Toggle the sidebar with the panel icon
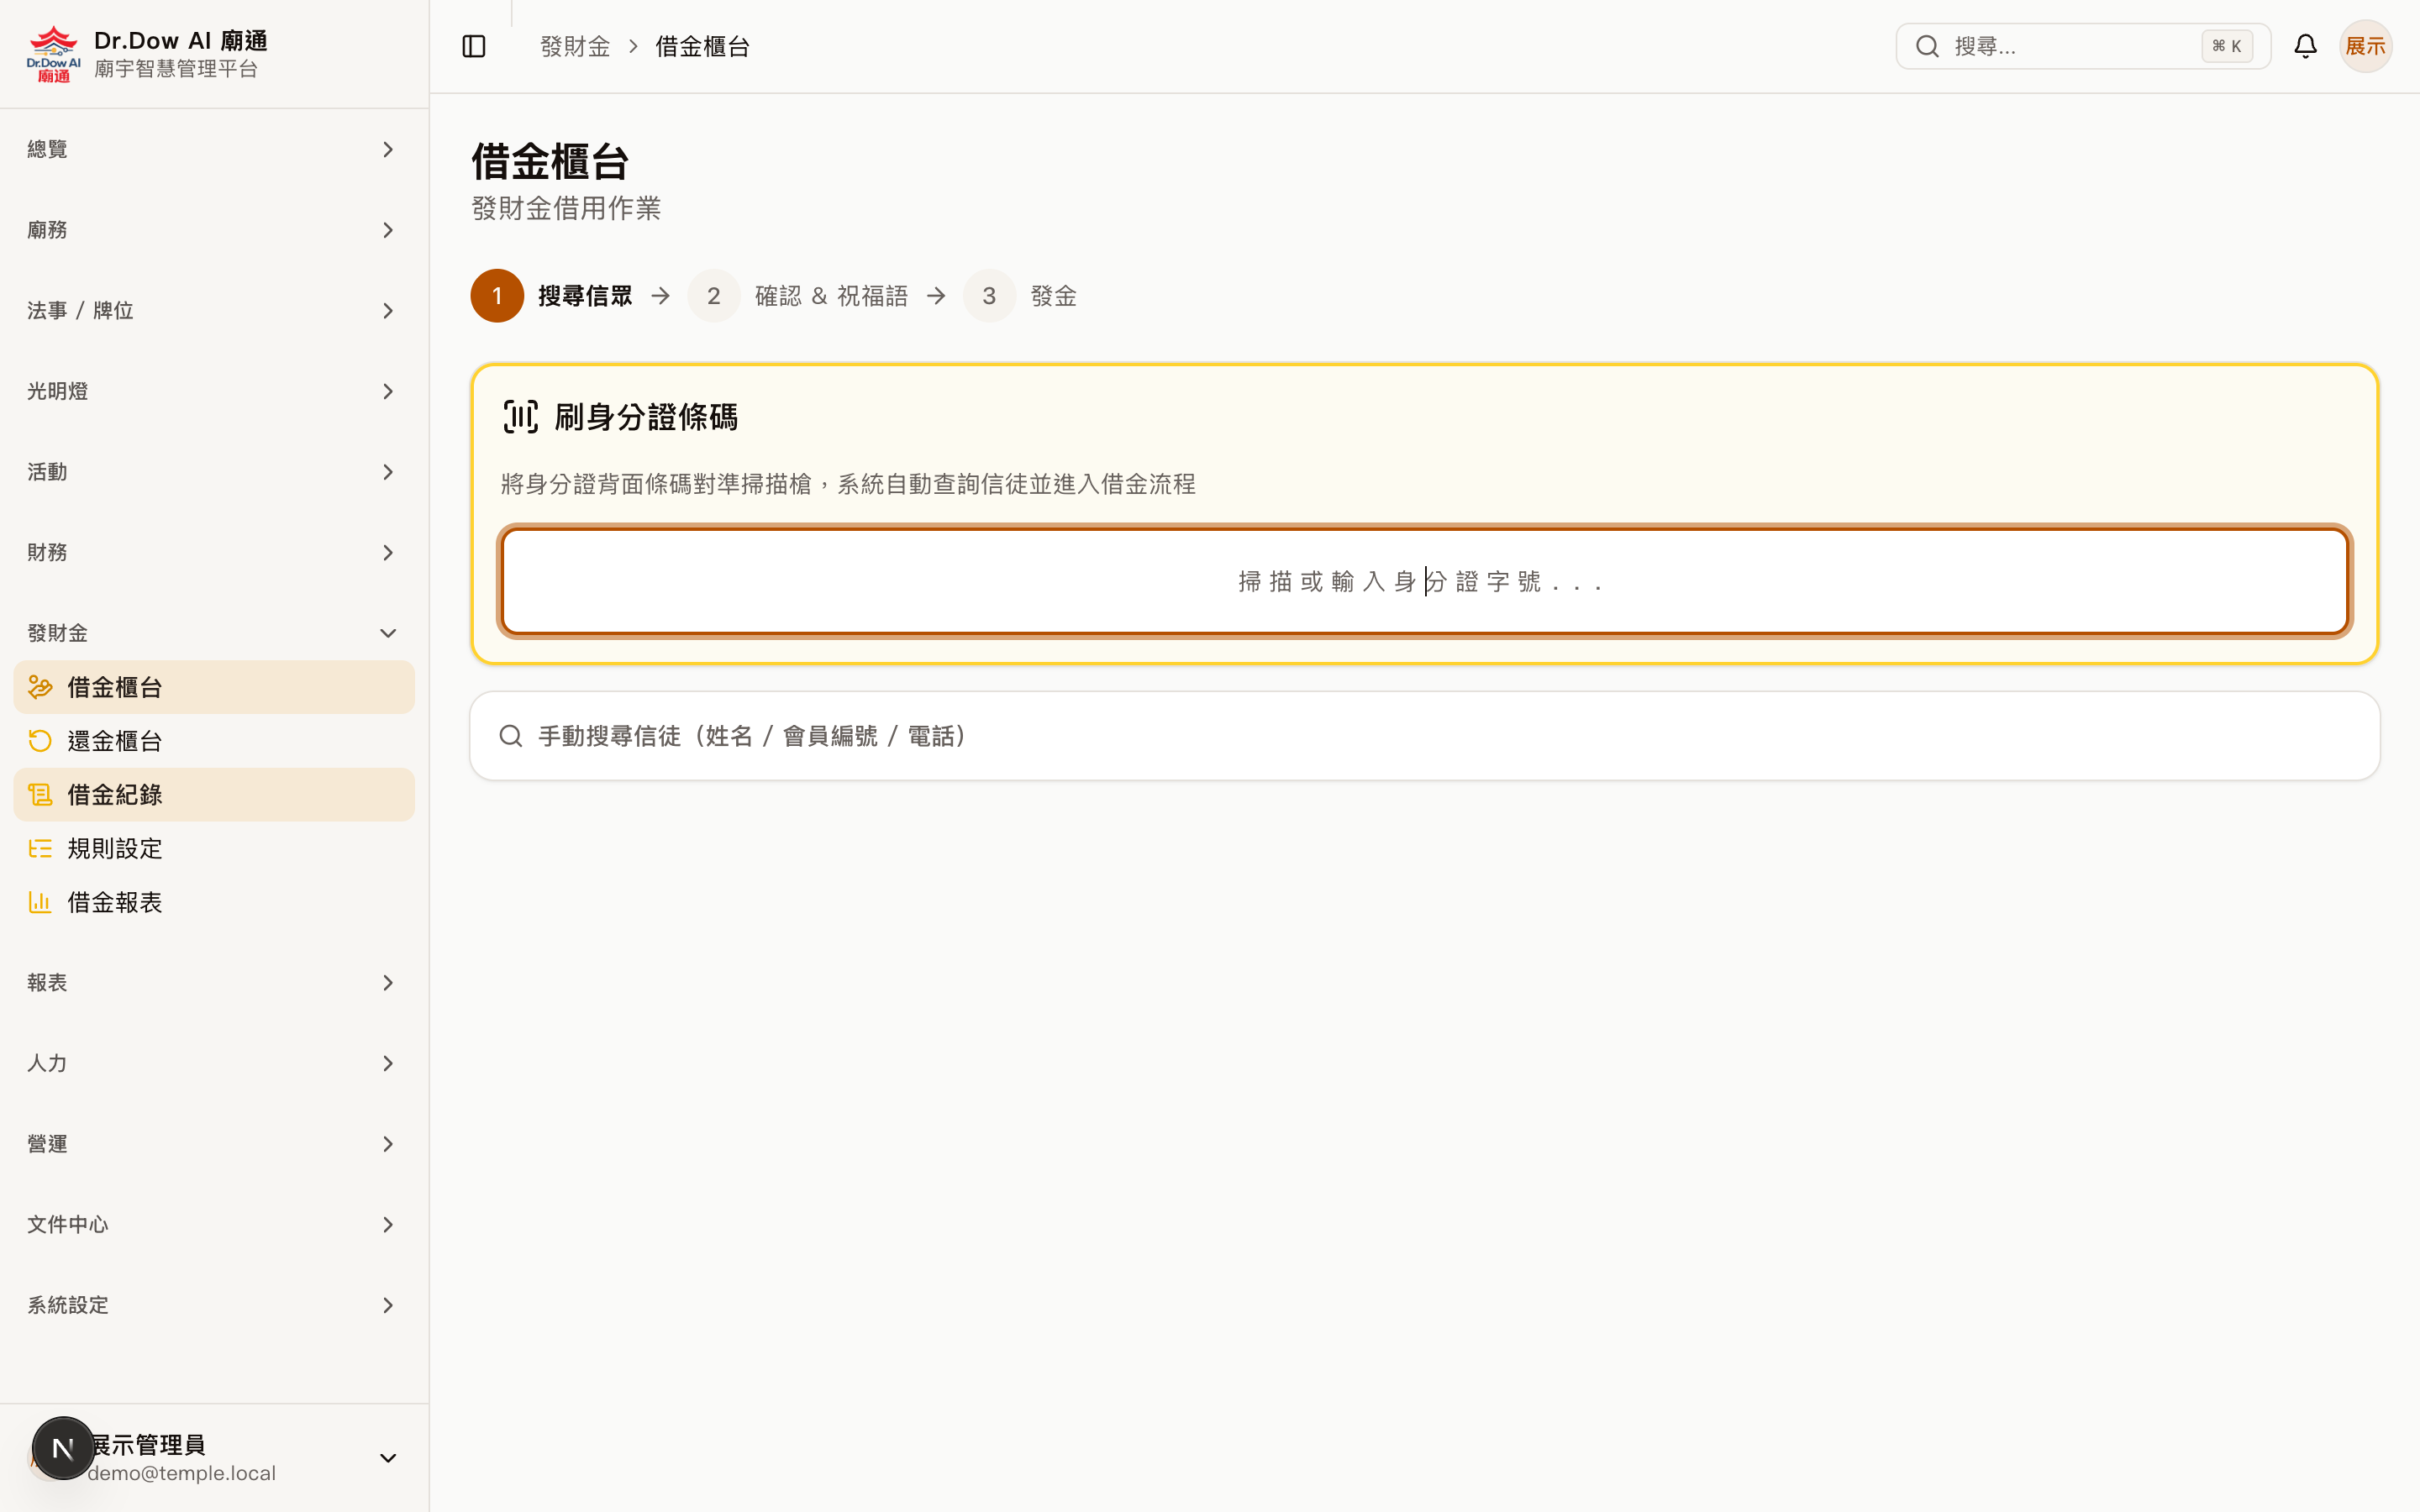This screenshot has width=2420, height=1512. 473,46
